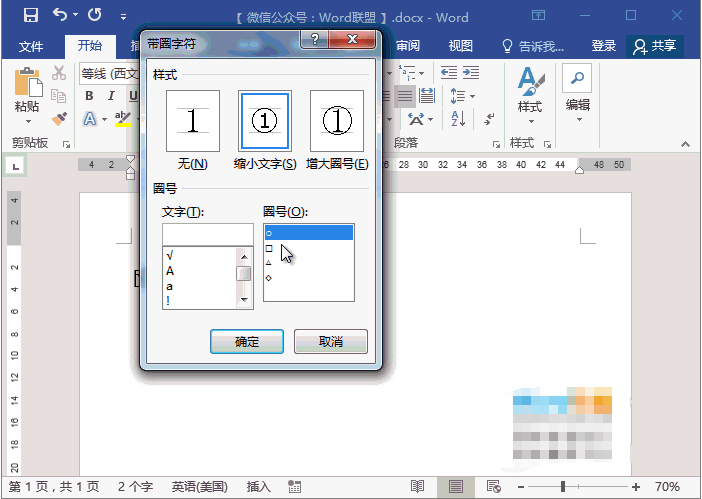
Task: Open the 剪贴板 dialog launcher
Action: [66, 144]
